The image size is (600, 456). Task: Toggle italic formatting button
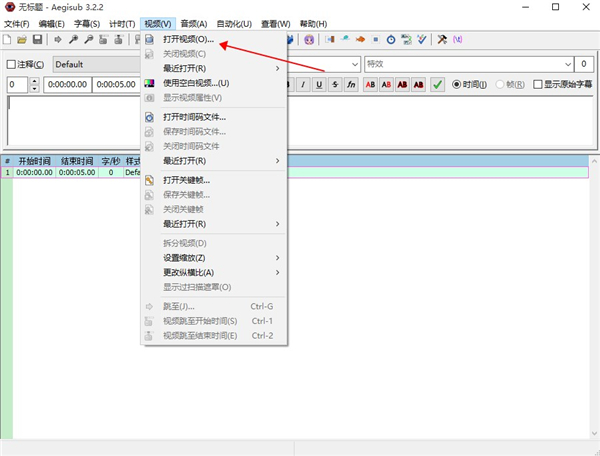pyautogui.click(x=303, y=84)
